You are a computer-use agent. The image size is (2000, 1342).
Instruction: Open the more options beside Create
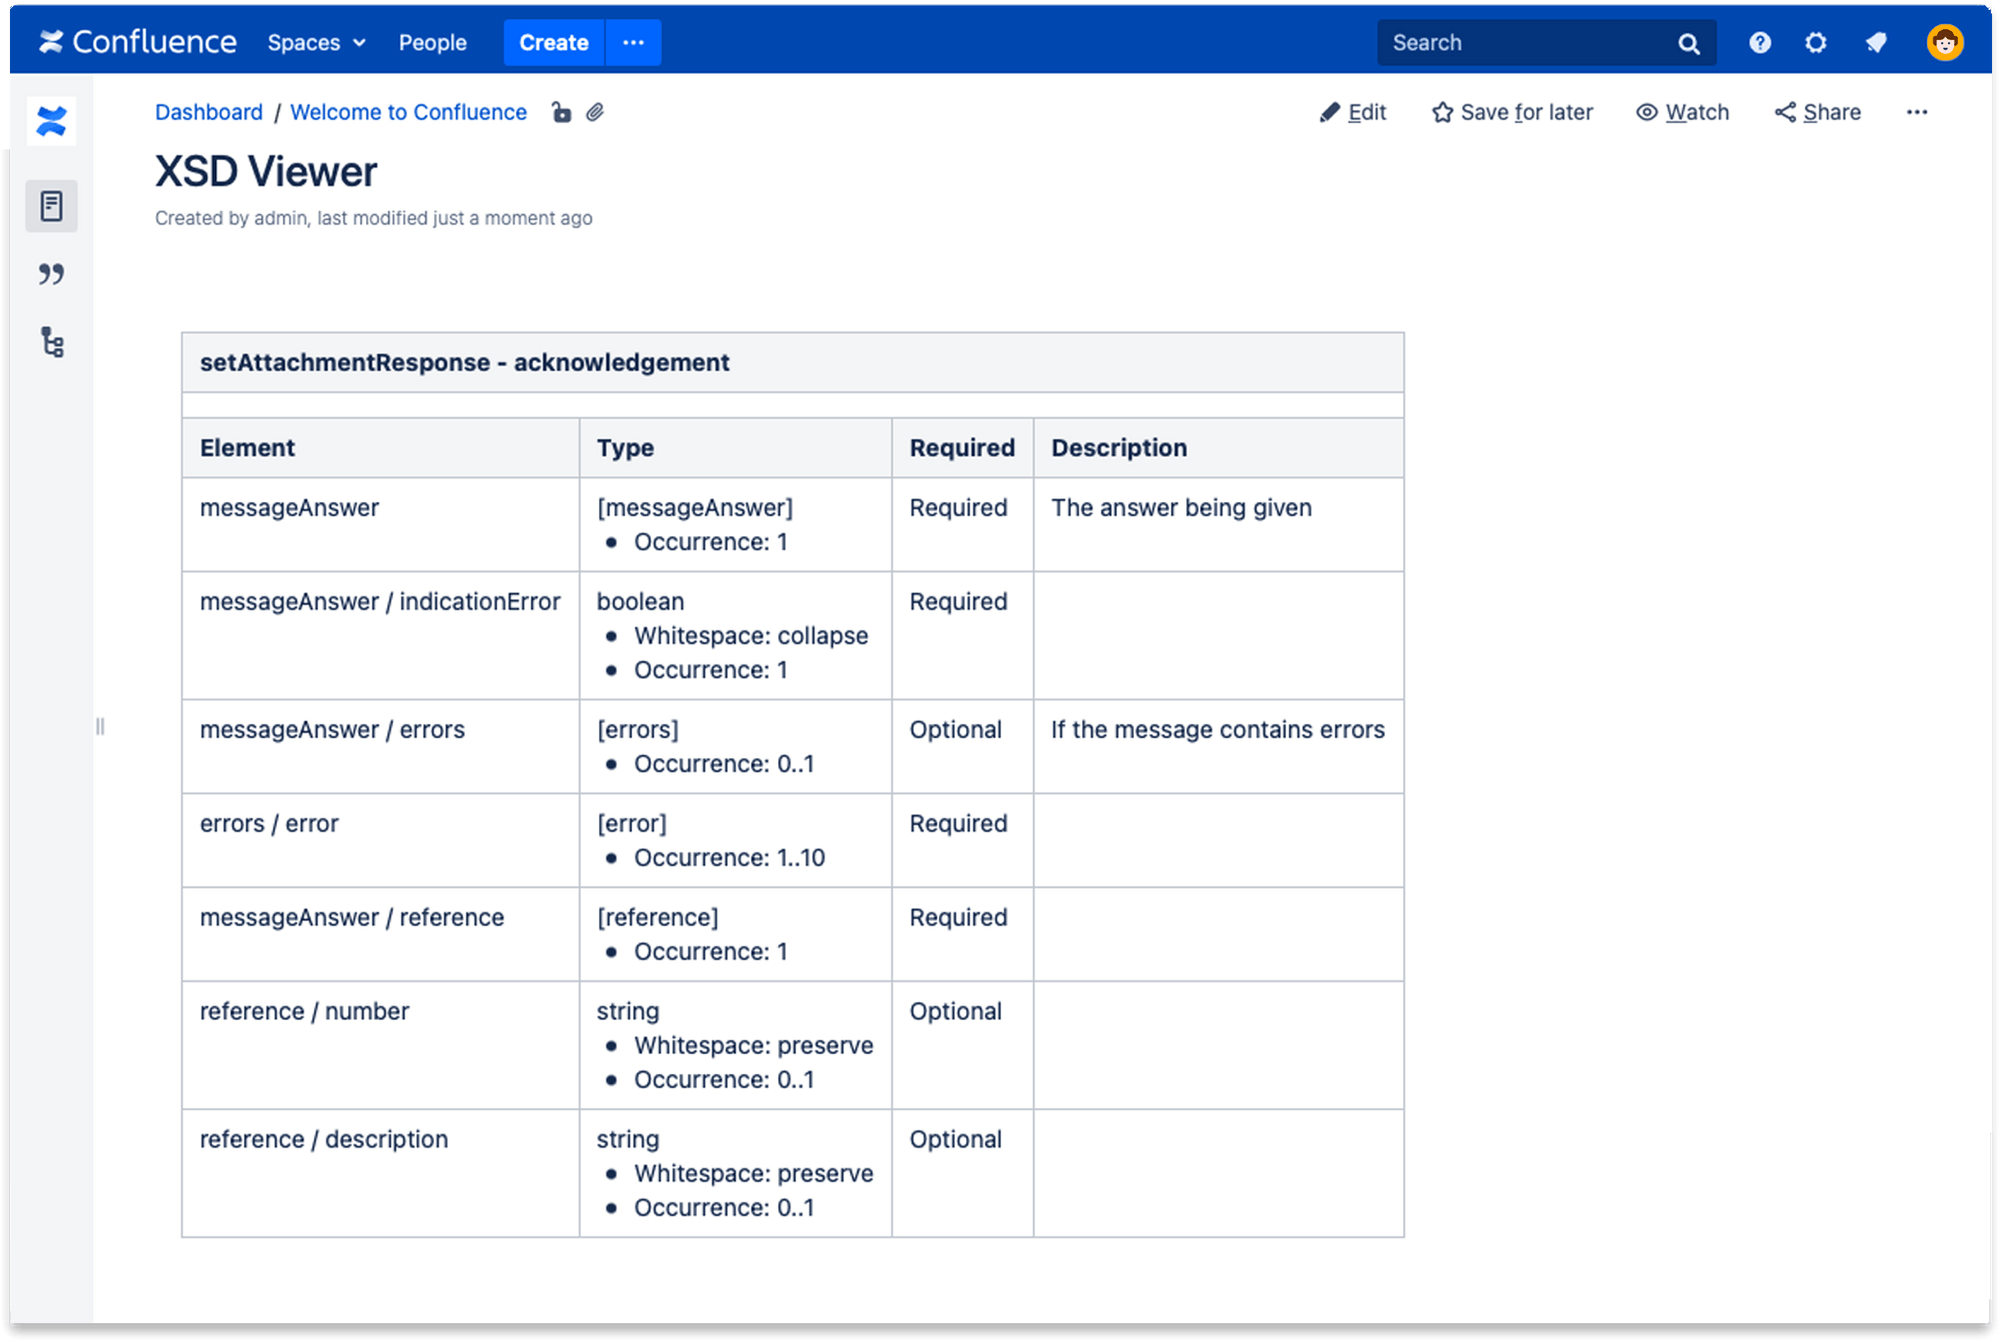633,42
